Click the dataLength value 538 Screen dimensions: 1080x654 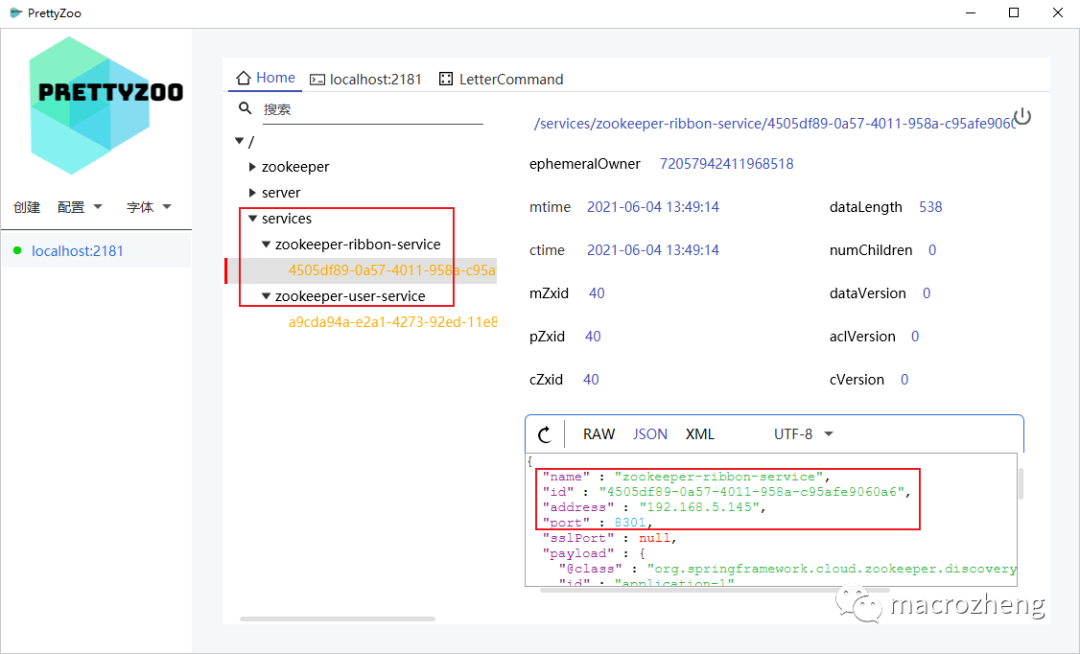[x=931, y=207]
